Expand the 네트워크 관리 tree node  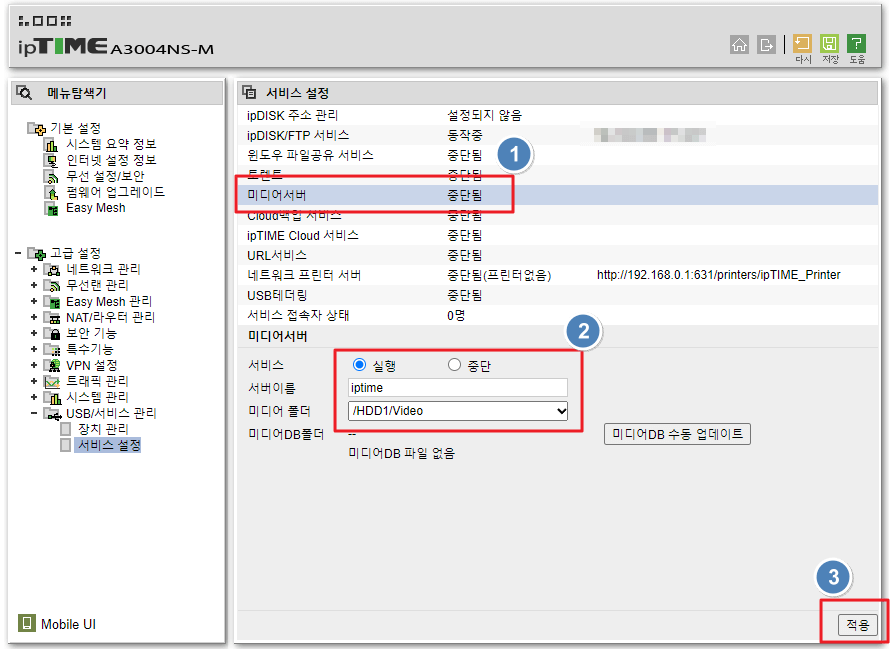click(33, 268)
